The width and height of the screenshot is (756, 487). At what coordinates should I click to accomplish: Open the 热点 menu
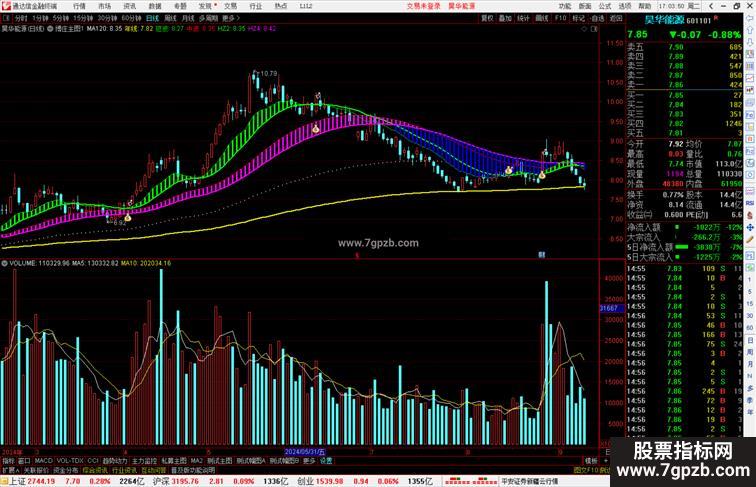pos(281,6)
